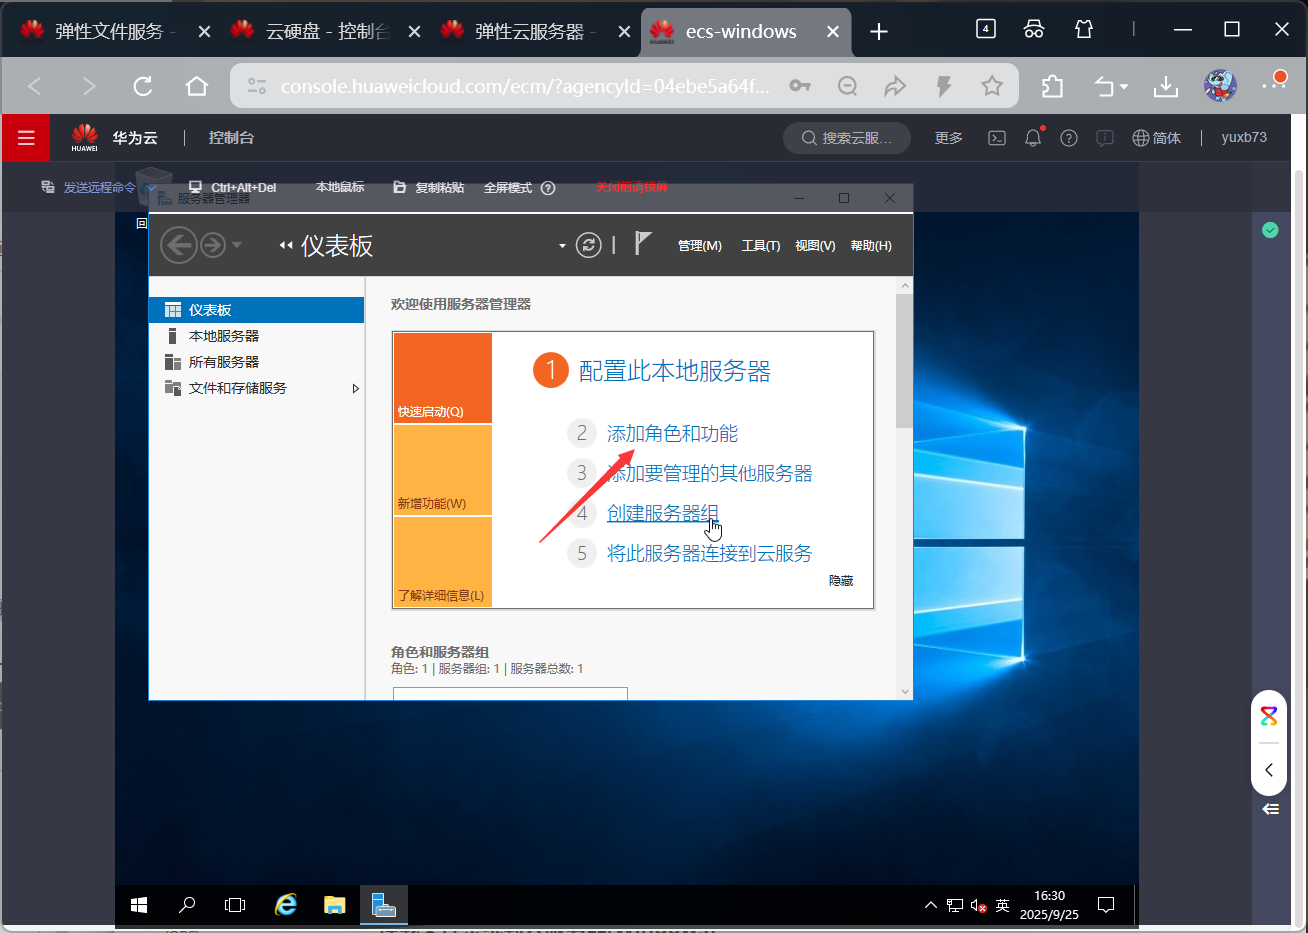Click the network tray icon

point(955,906)
